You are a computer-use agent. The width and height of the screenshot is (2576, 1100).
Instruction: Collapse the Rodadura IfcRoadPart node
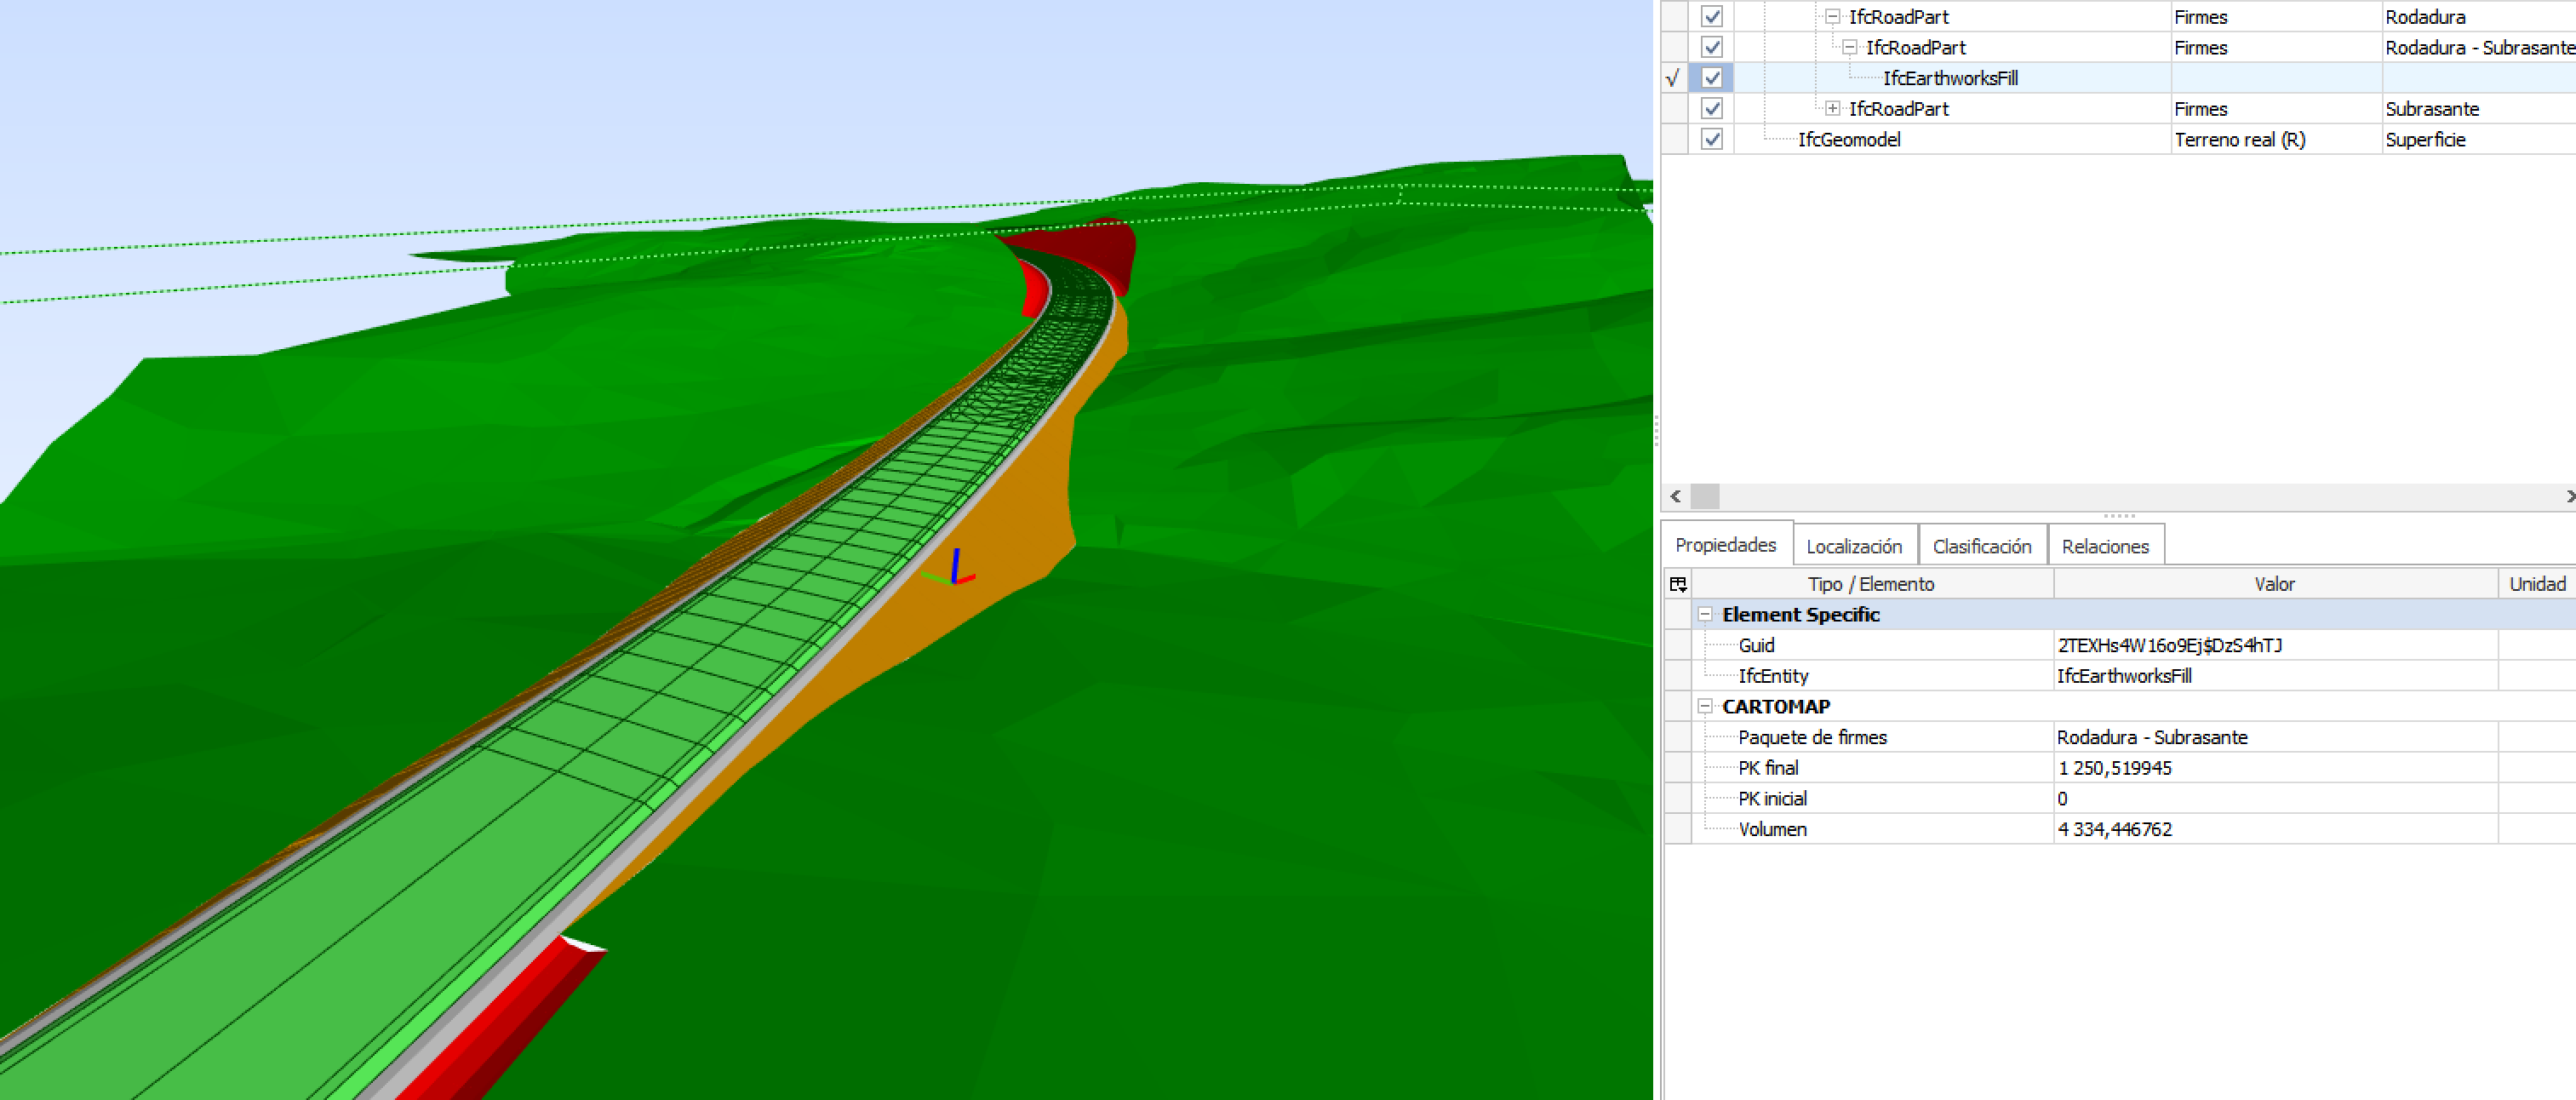(x=1832, y=17)
